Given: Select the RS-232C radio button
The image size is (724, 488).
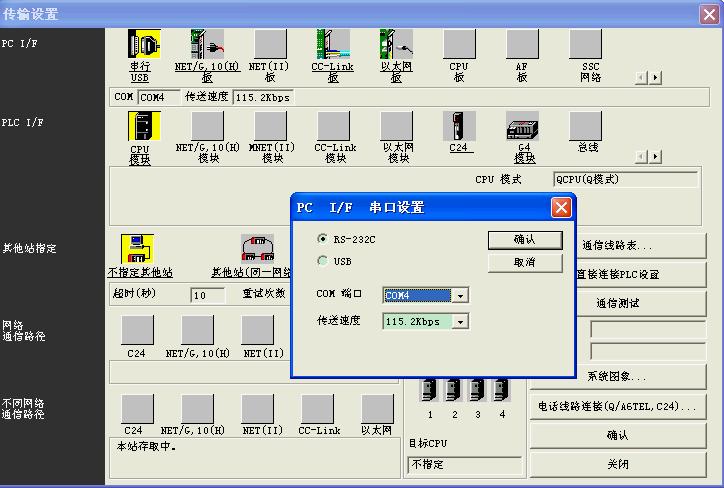Looking at the screenshot, I should click(x=322, y=239).
